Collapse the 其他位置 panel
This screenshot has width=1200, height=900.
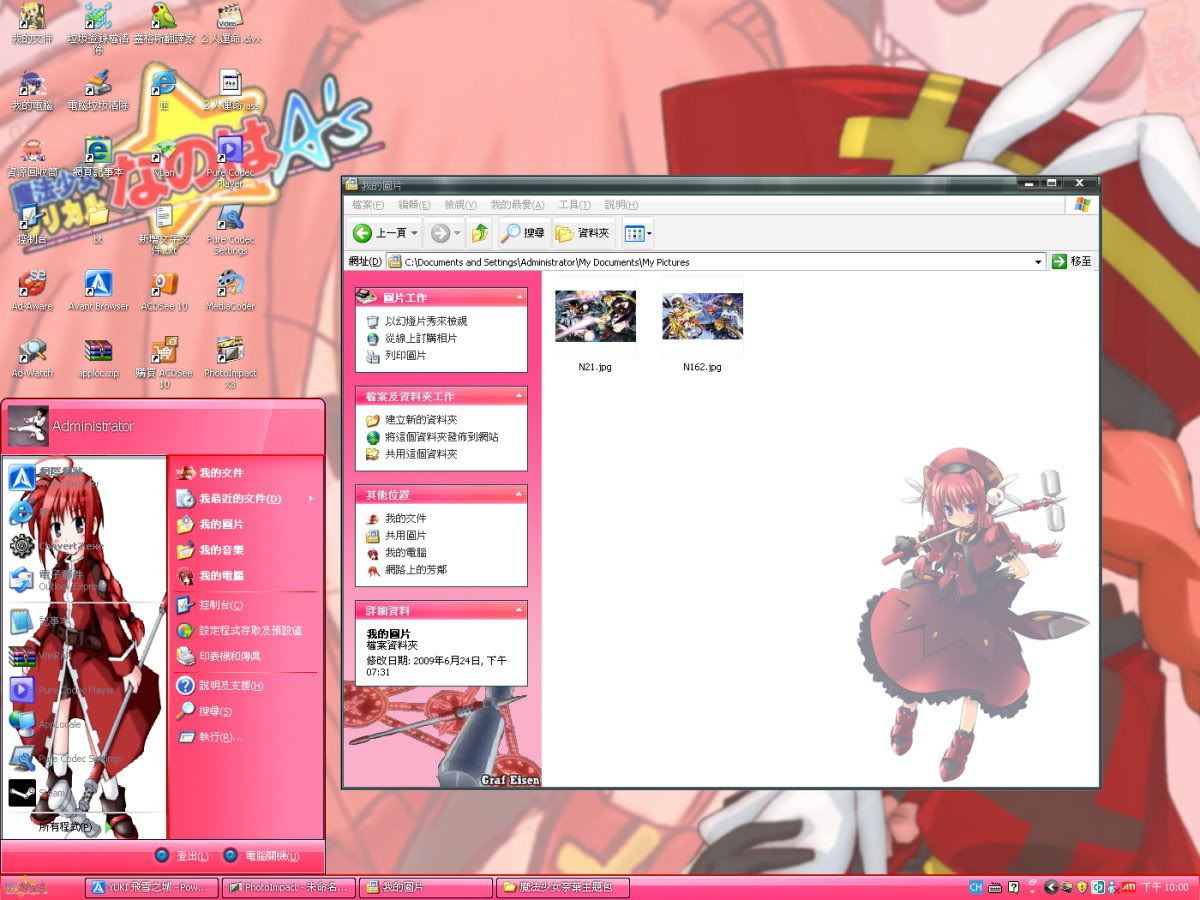click(x=520, y=494)
